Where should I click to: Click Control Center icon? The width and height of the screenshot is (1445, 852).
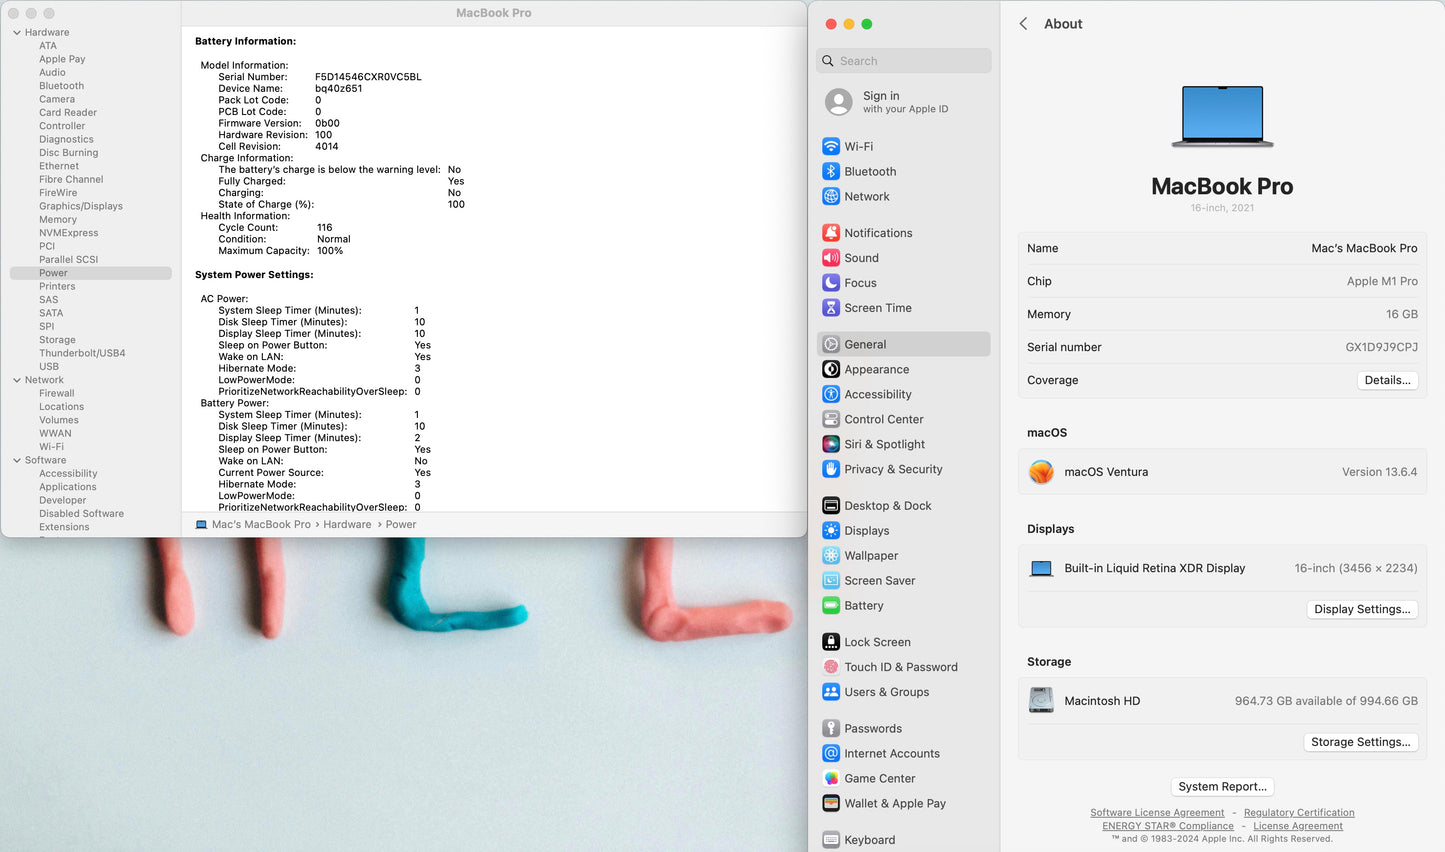pos(831,419)
